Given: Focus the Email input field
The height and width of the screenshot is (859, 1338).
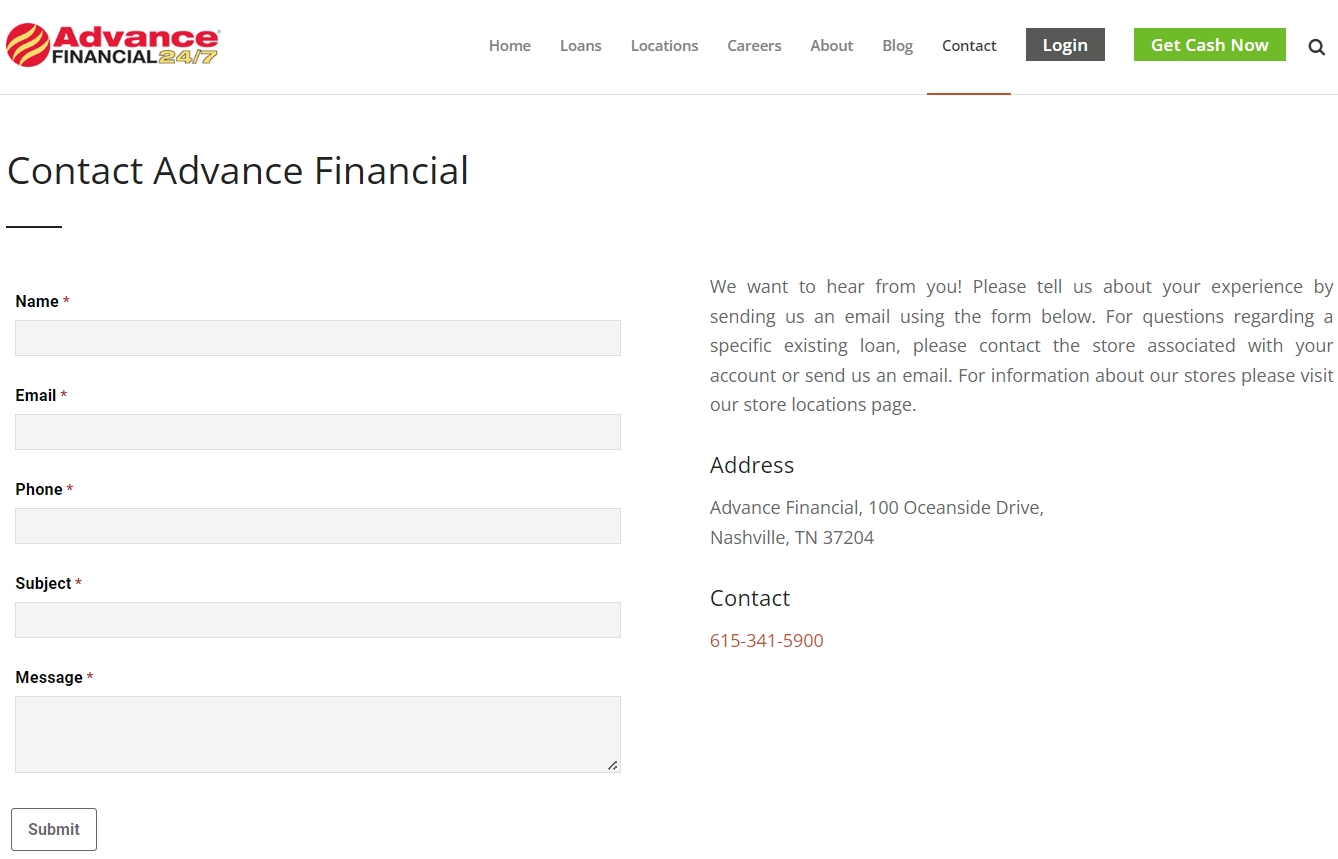Looking at the screenshot, I should [317, 432].
